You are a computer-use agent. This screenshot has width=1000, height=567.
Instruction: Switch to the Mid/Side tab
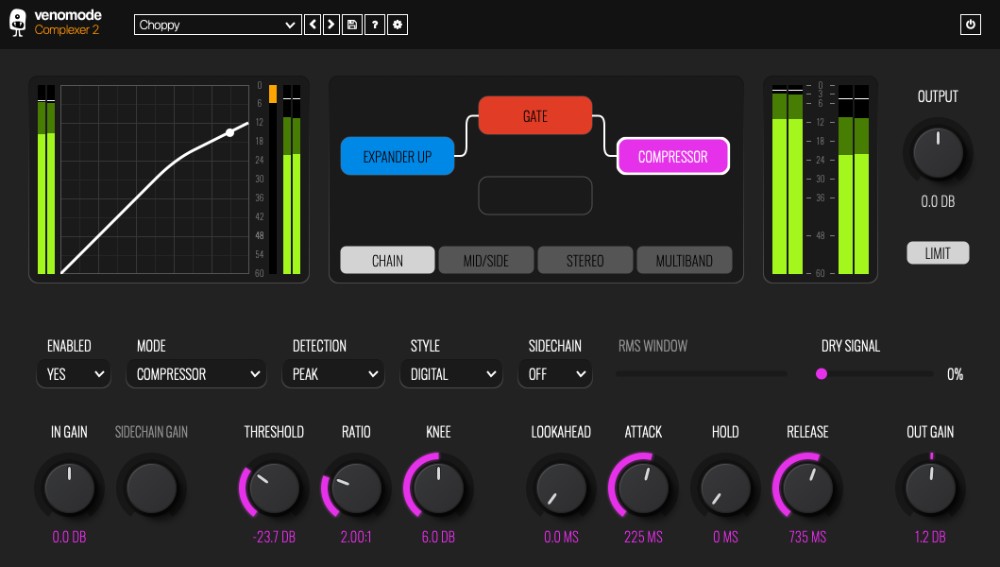(486, 260)
